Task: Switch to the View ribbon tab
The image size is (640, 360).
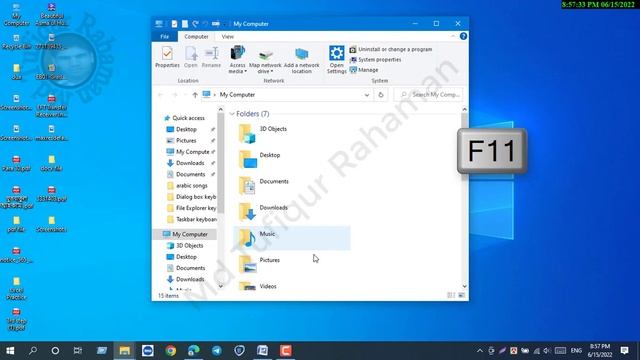Action: 228,36
